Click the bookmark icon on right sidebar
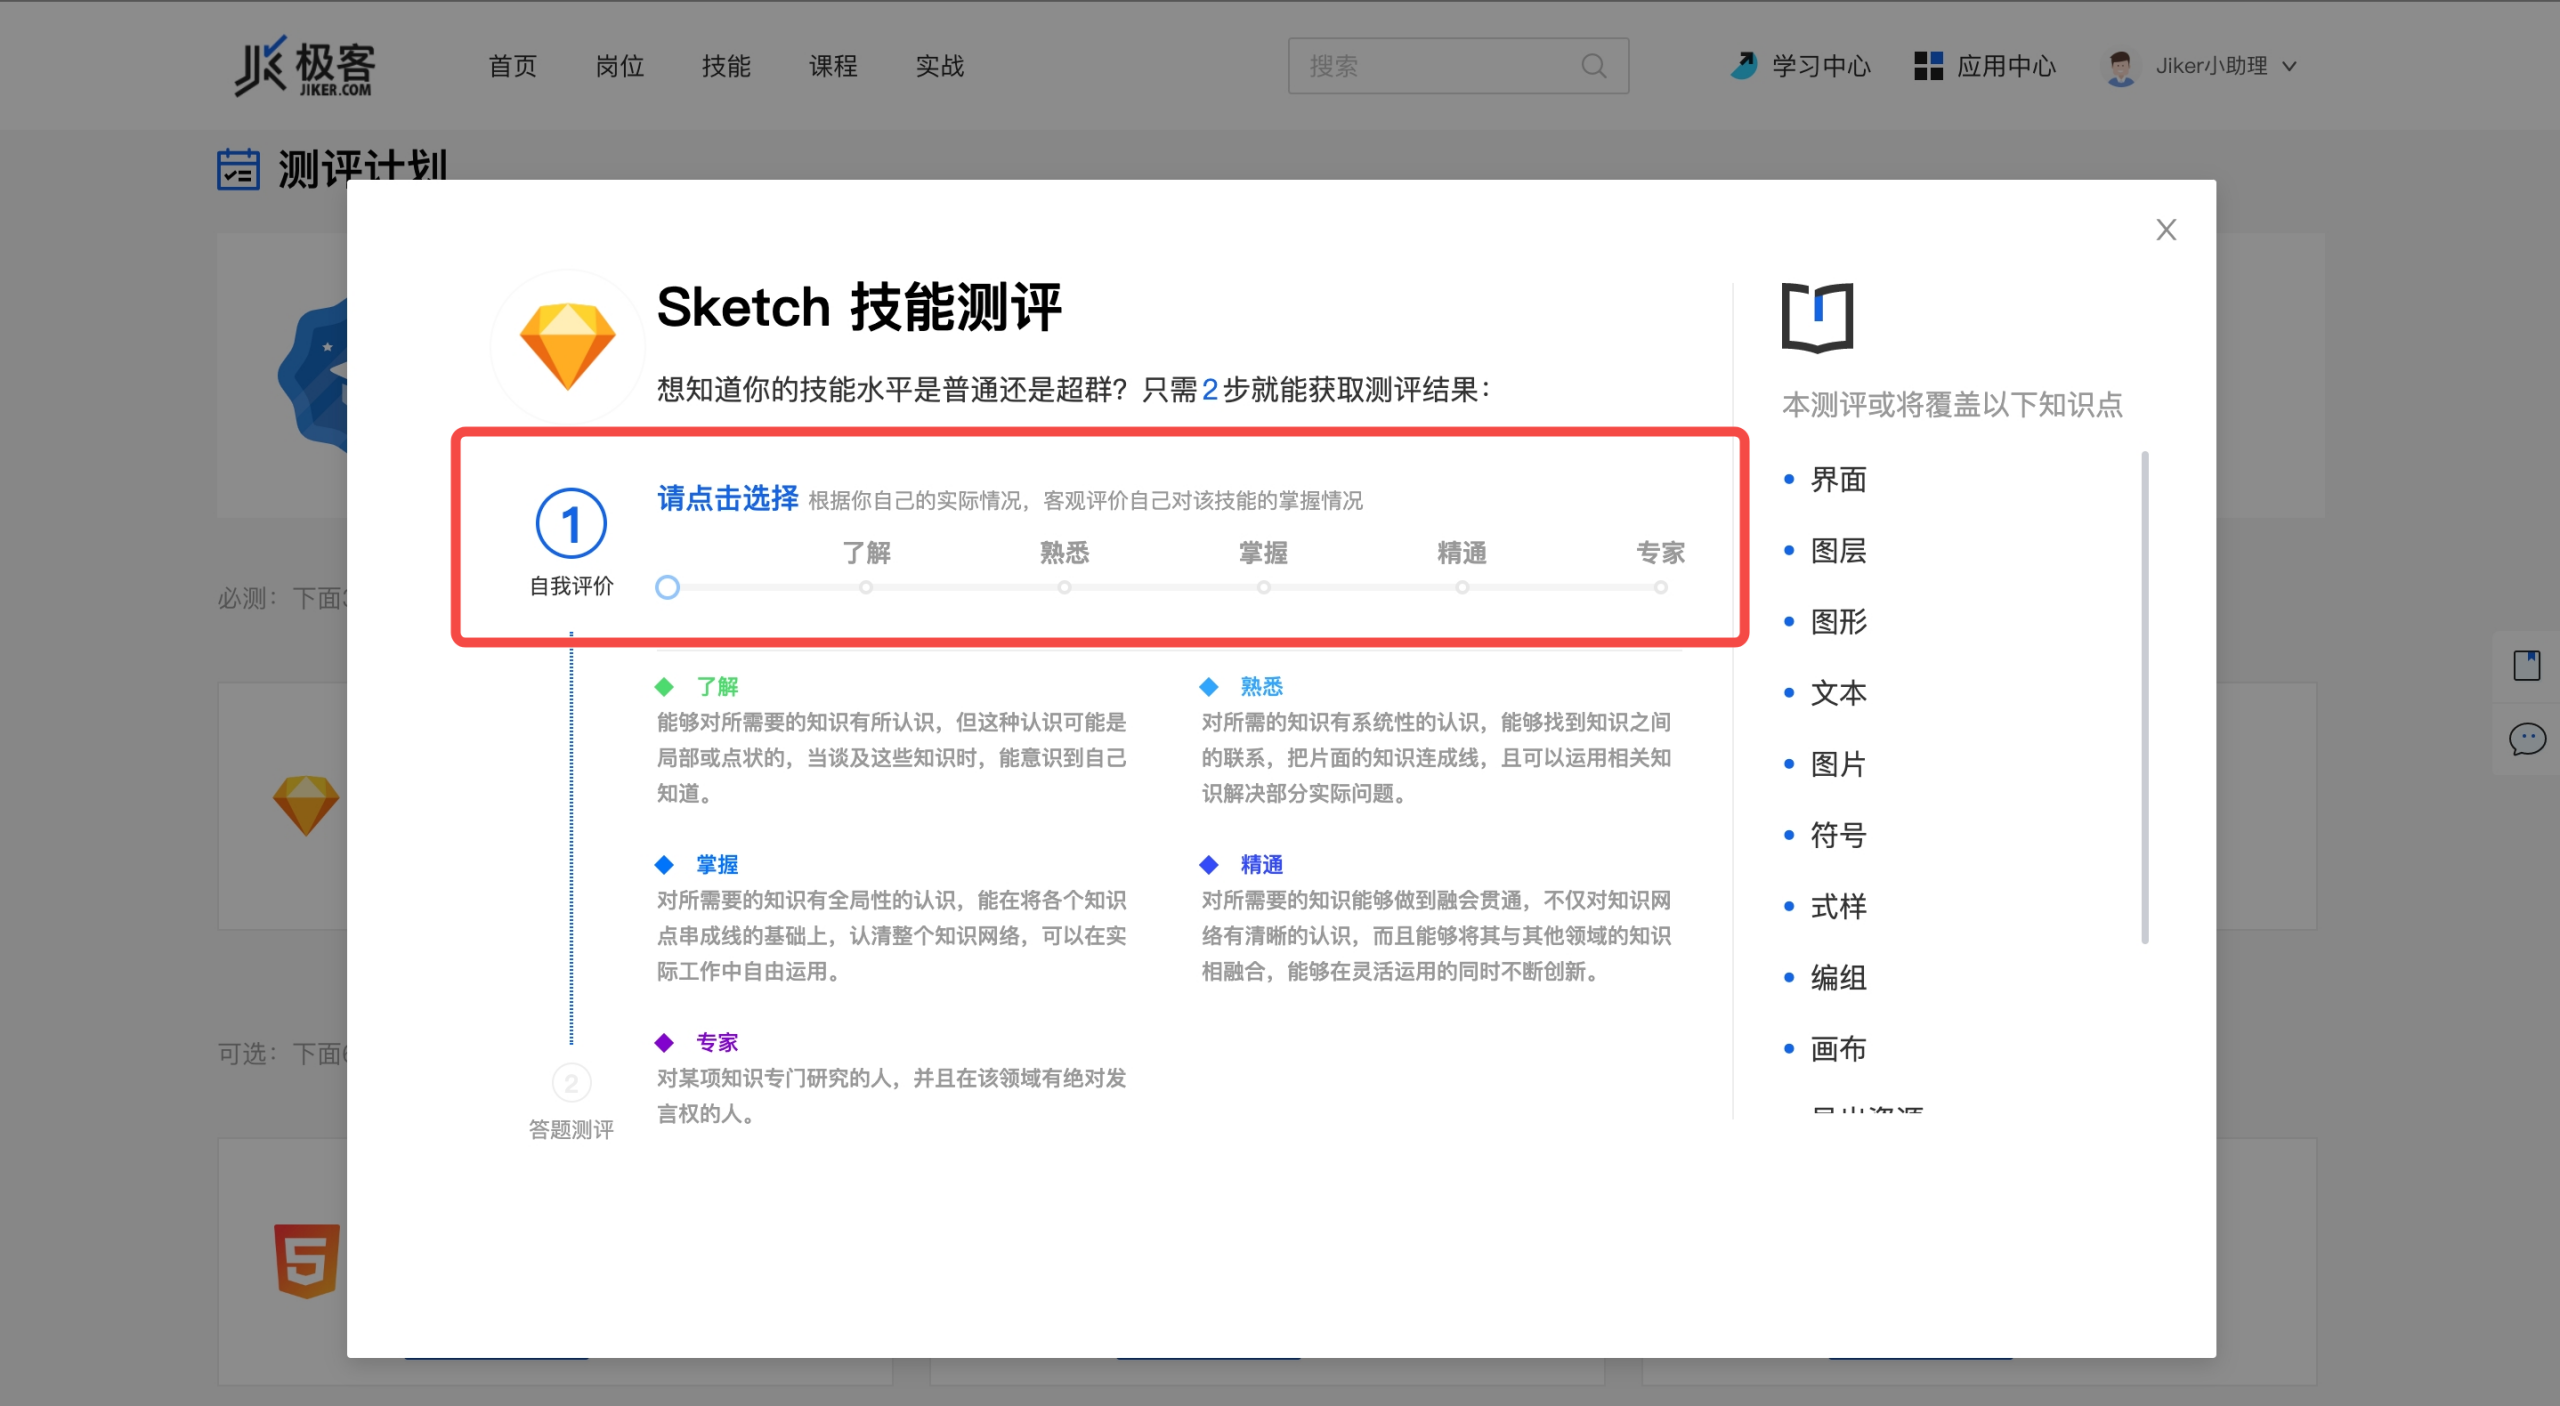Viewport: 2560px width, 1406px height. coord(2527,665)
